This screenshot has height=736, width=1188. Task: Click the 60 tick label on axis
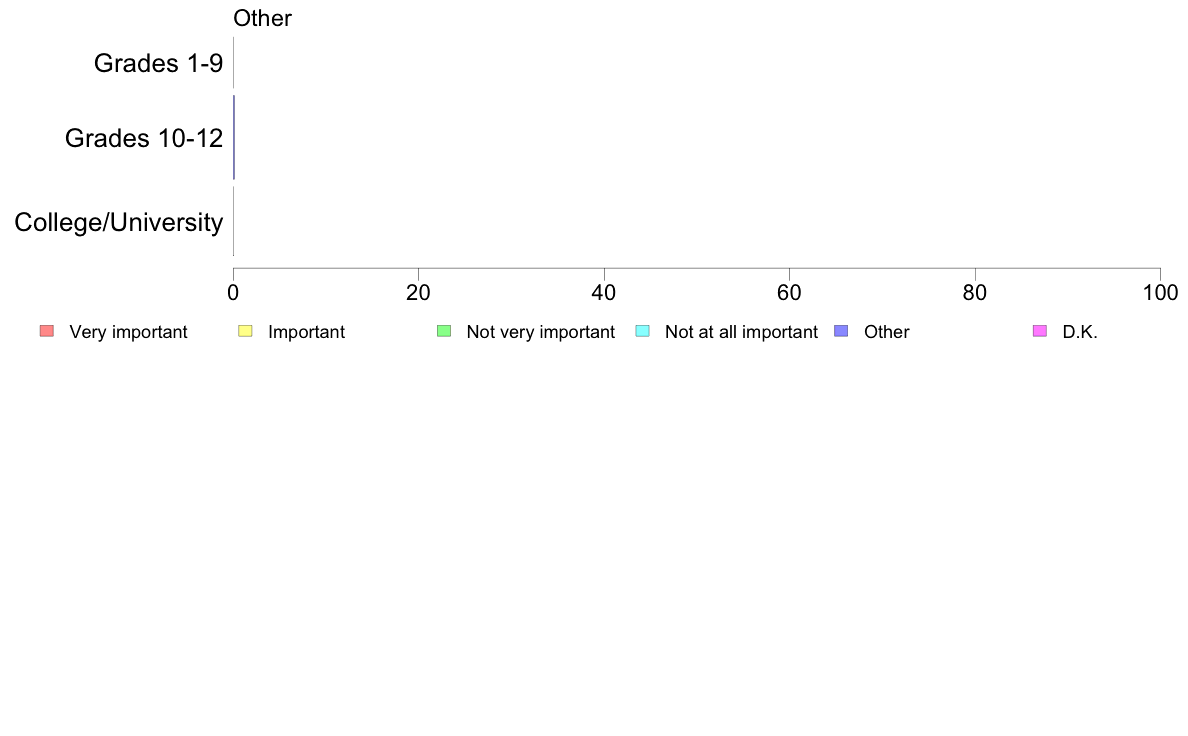coord(789,293)
